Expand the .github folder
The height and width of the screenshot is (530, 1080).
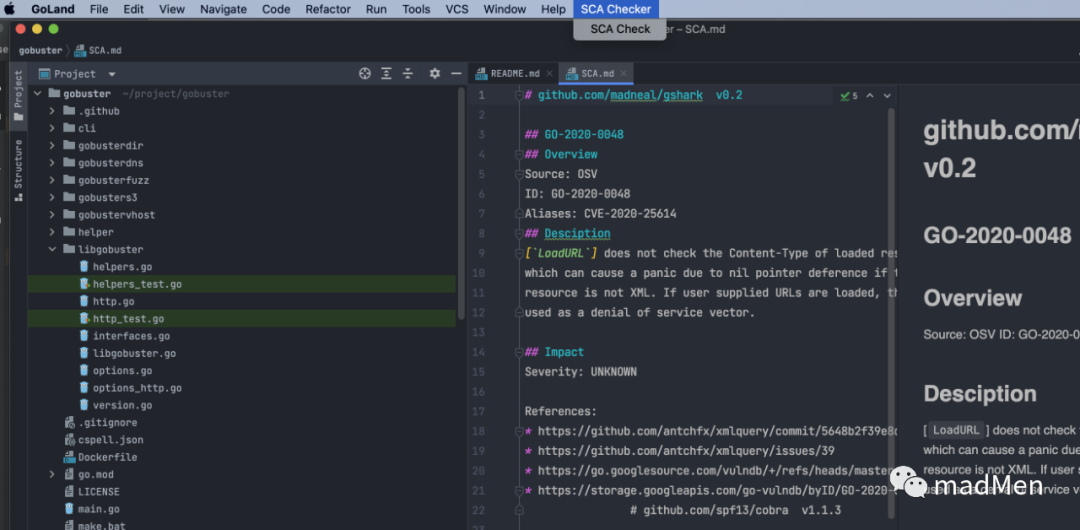[x=52, y=111]
